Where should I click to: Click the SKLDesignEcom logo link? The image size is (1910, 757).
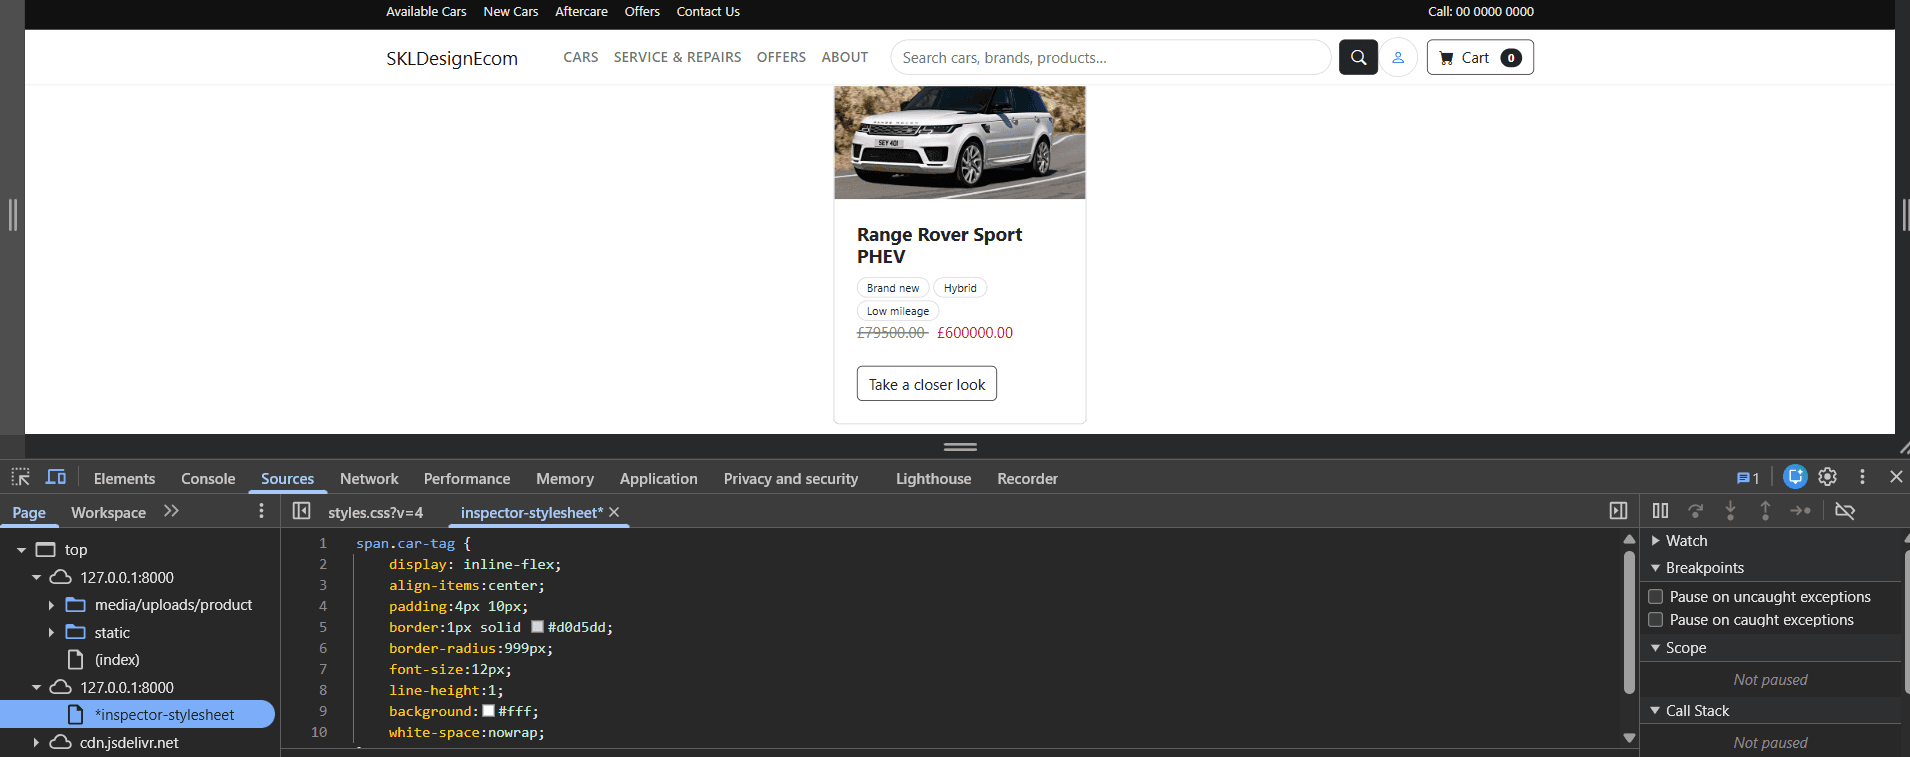(x=452, y=58)
